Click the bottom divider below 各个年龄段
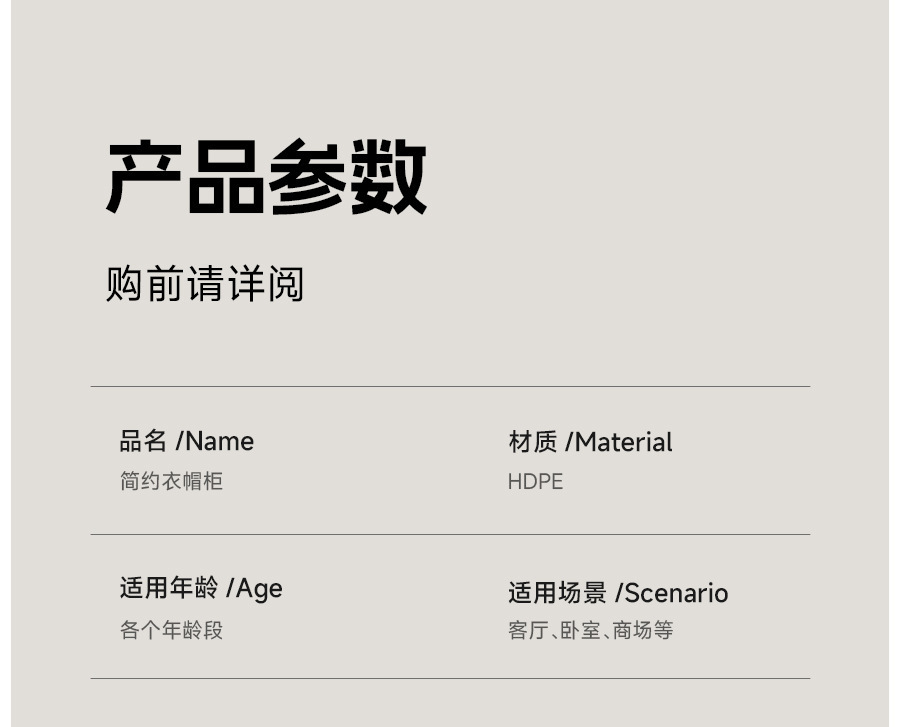This screenshot has height=727, width=900. [x=450, y=678]
